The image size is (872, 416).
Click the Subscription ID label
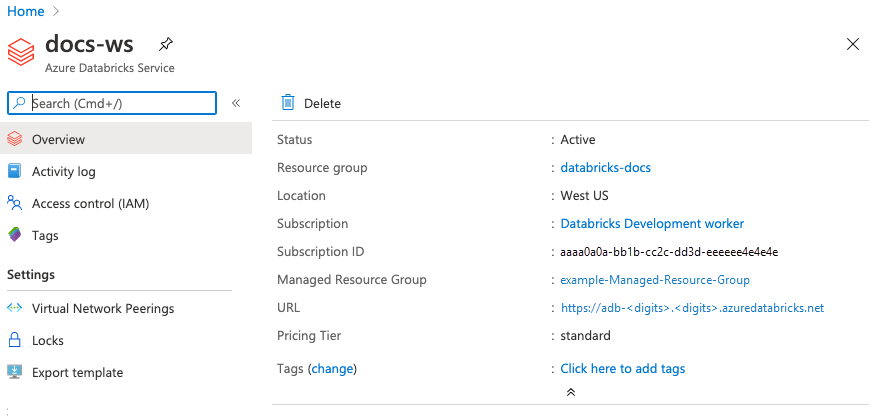321,252
